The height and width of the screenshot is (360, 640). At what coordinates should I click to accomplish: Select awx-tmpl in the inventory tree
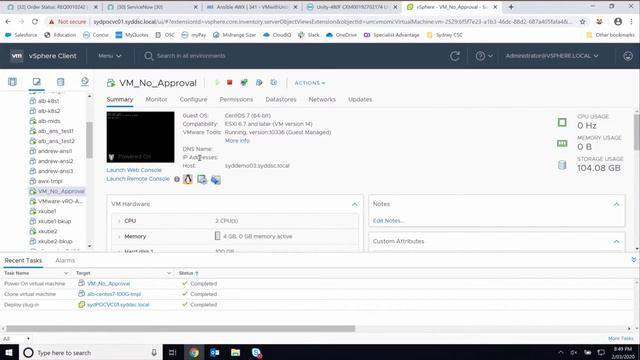click(50, 181)
